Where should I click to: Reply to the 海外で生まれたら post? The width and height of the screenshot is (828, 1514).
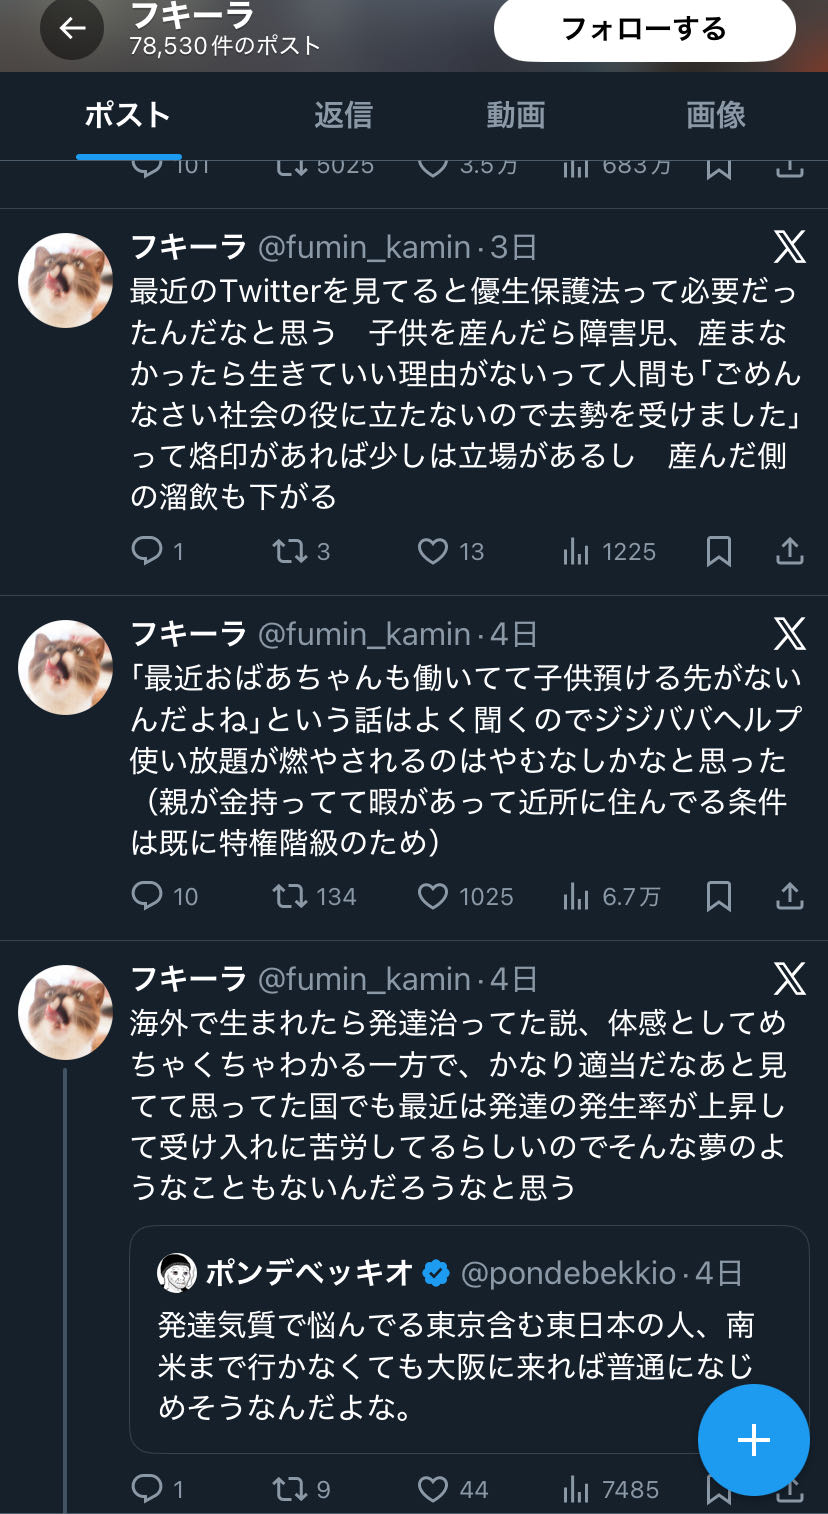[x=147, y=1489]
